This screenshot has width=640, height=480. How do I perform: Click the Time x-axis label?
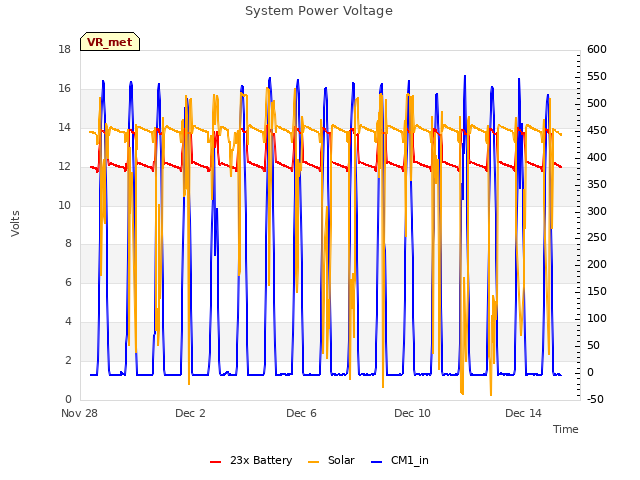(x=566, y=429)
